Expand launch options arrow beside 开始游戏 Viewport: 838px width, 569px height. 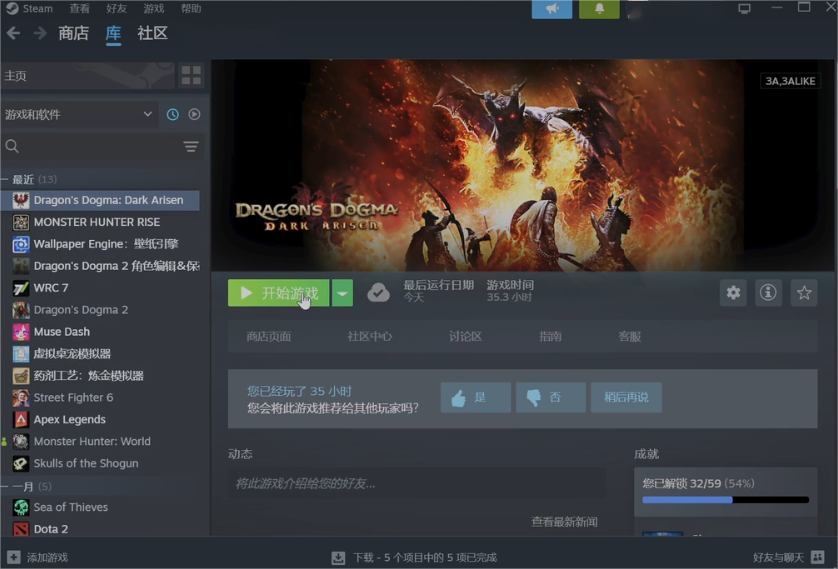point(343,293)
